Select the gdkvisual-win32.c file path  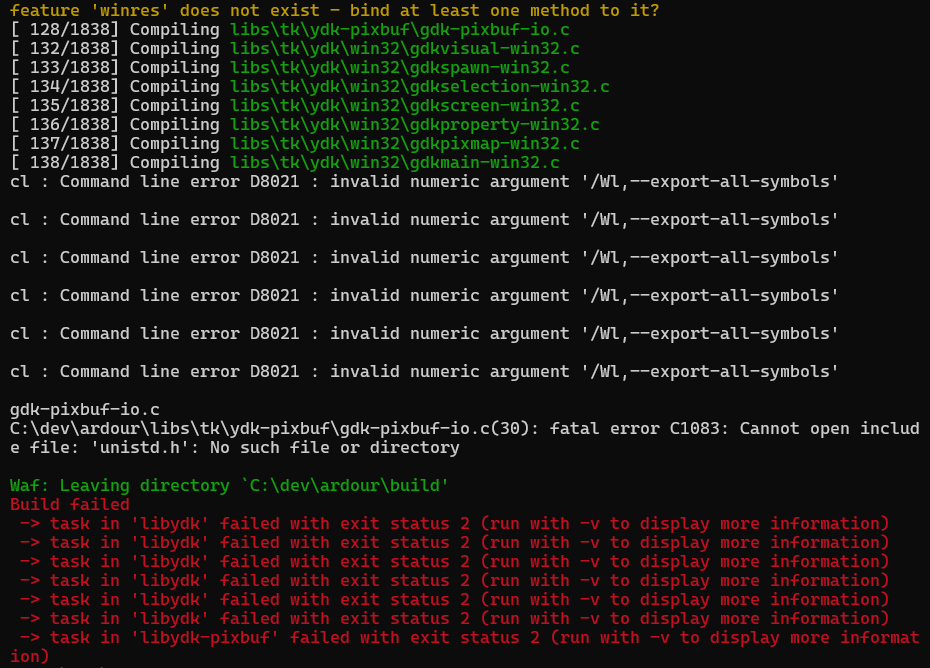(x=404, y=48)
